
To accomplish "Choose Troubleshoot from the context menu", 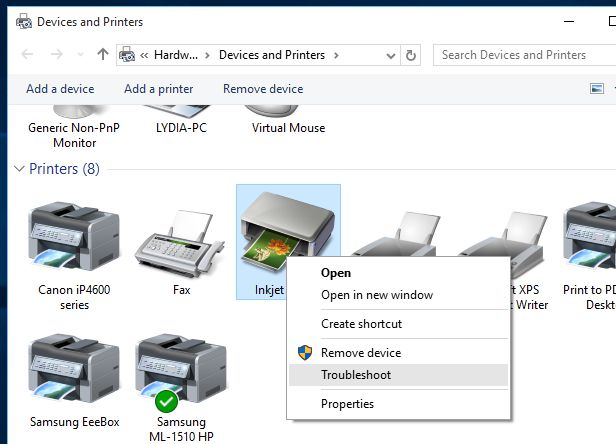I will [398, 375].
